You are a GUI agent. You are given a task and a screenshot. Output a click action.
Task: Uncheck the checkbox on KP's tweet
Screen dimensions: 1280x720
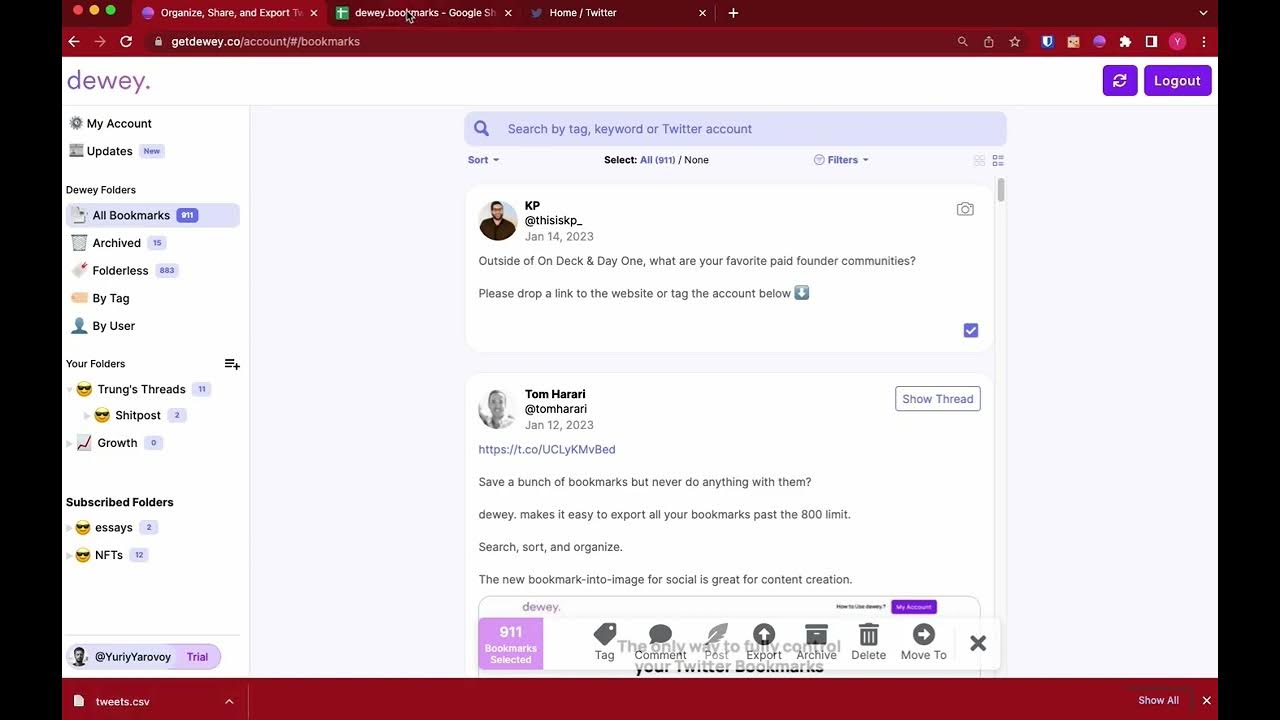(971, 330)
